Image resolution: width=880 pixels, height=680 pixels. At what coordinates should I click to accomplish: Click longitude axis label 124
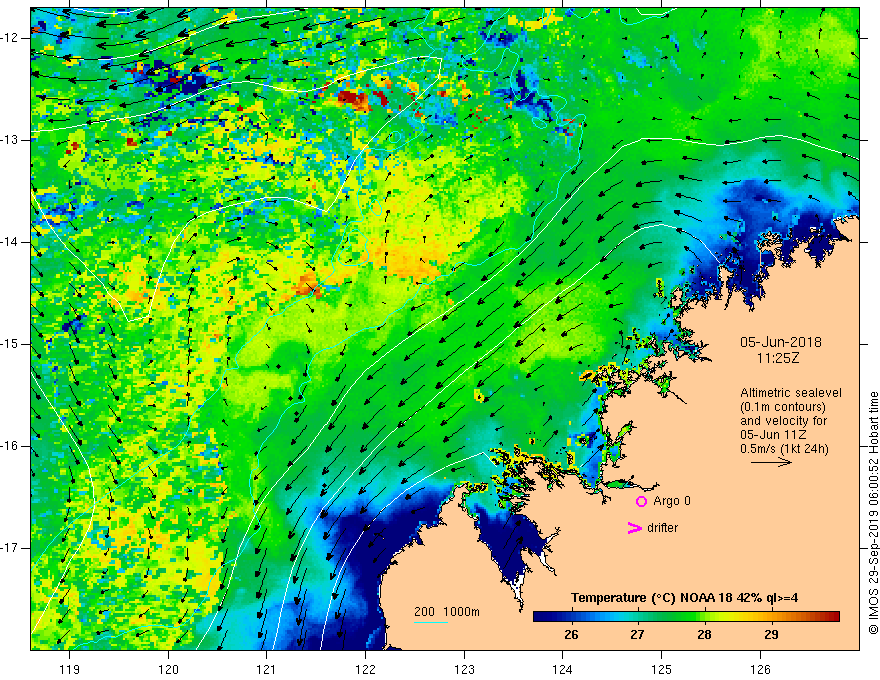pyautogui.click(x=563, y=669)
